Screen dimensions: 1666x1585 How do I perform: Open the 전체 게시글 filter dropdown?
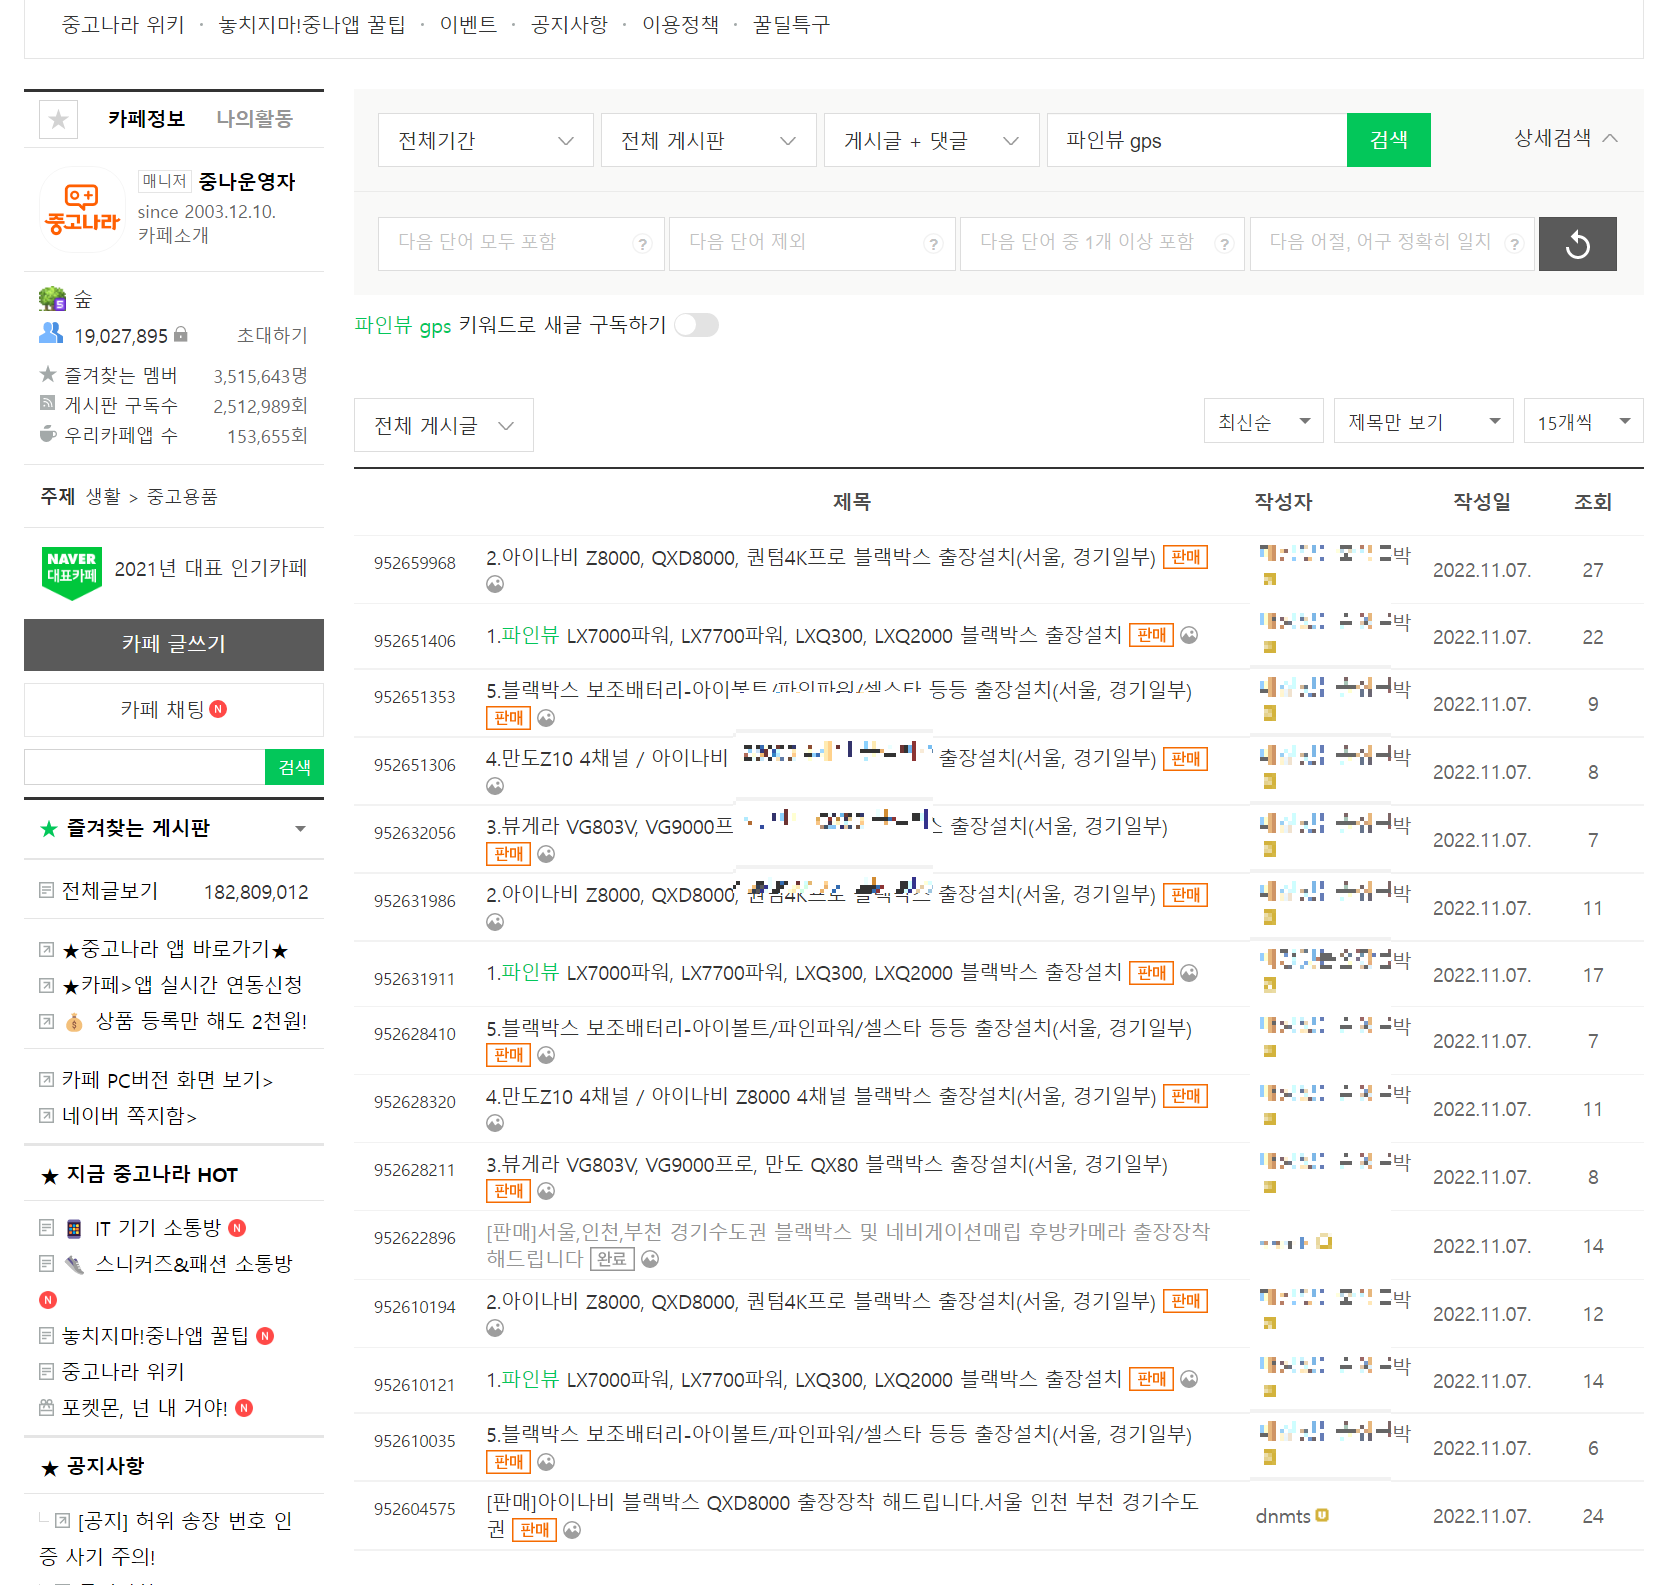tap(444, 425)
